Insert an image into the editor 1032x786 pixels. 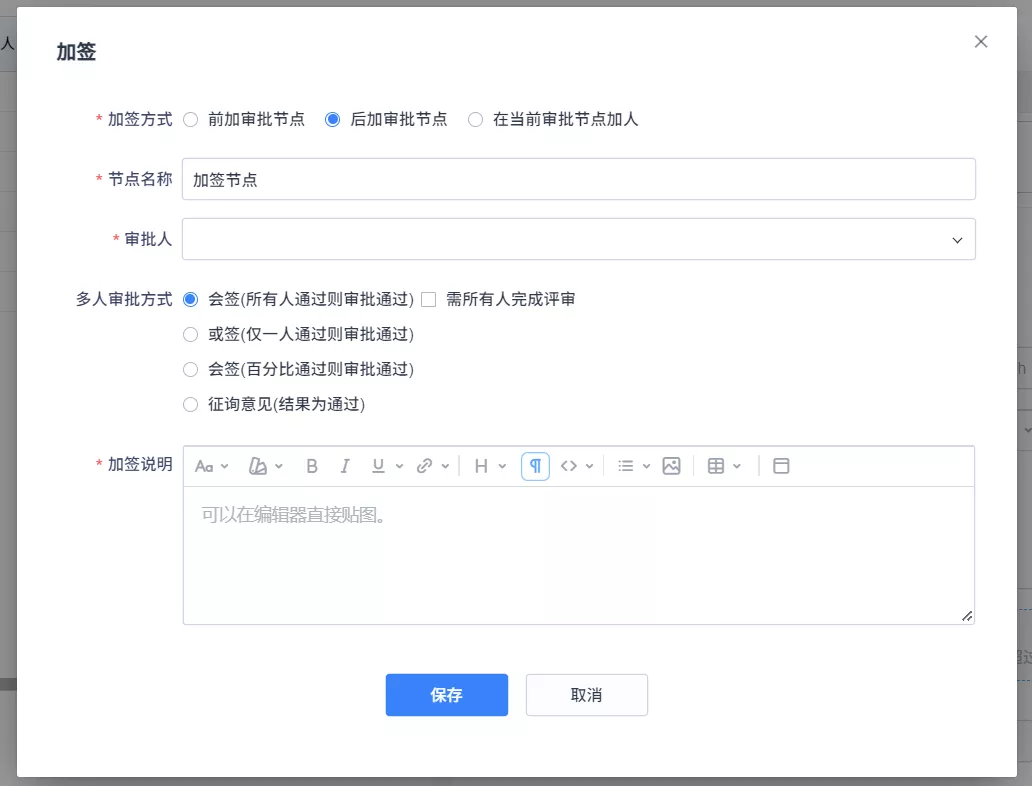point(671,466)
